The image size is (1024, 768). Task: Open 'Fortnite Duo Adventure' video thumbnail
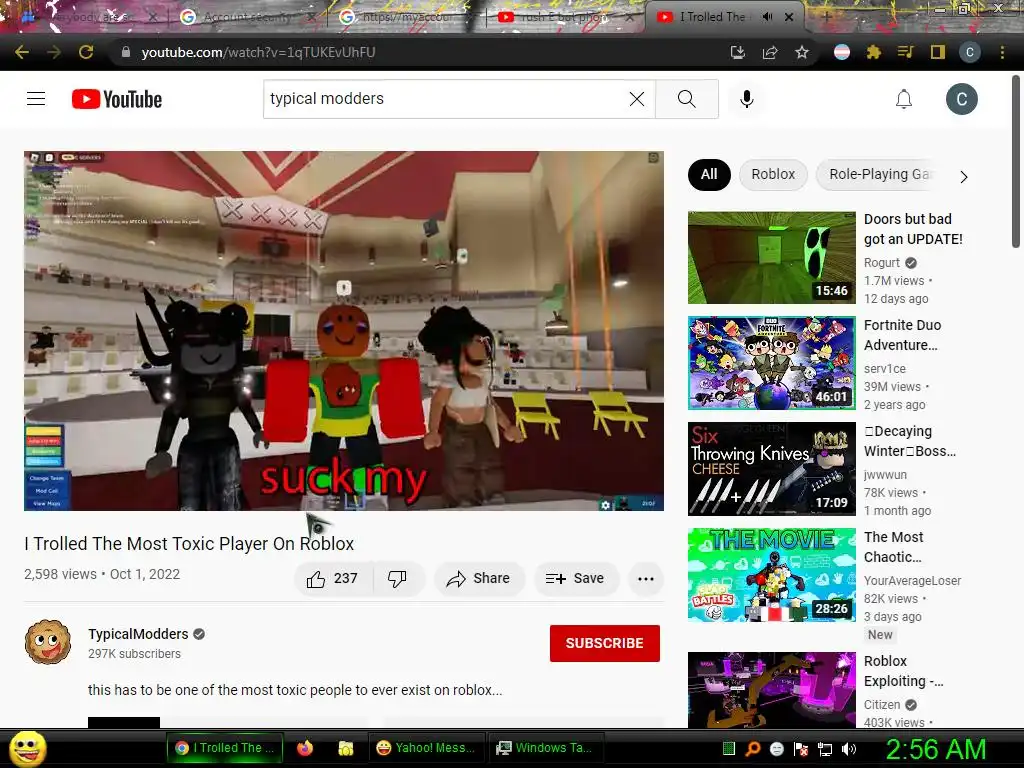pyautogui.click(x=772, y=363)
